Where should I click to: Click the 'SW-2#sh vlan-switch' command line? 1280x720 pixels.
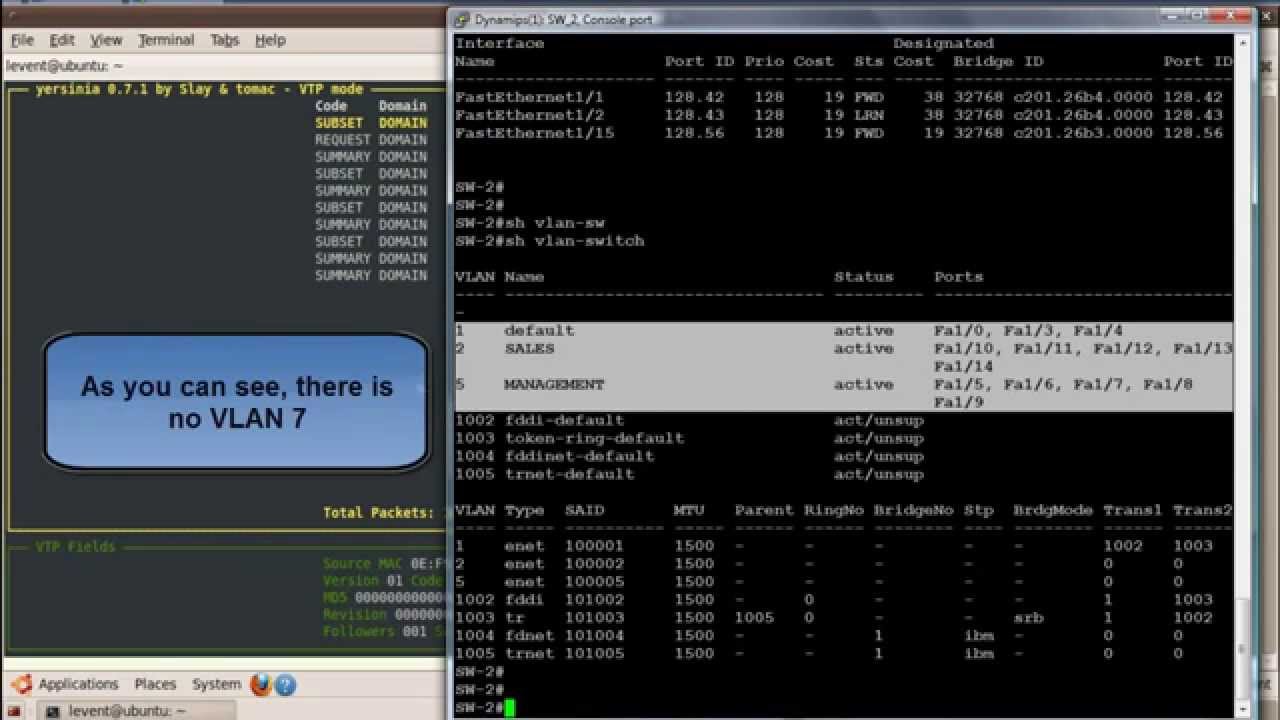click(549, 241)
